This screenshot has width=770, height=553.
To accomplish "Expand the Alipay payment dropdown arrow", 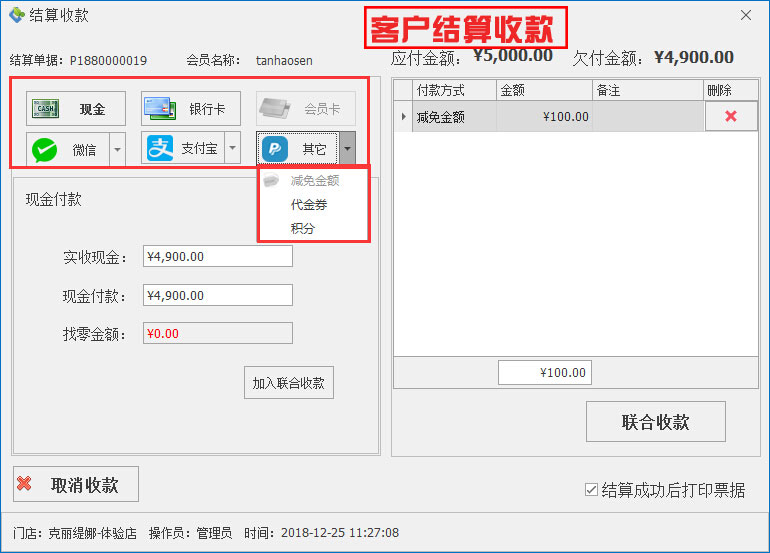I will click(x=232, y=149).
